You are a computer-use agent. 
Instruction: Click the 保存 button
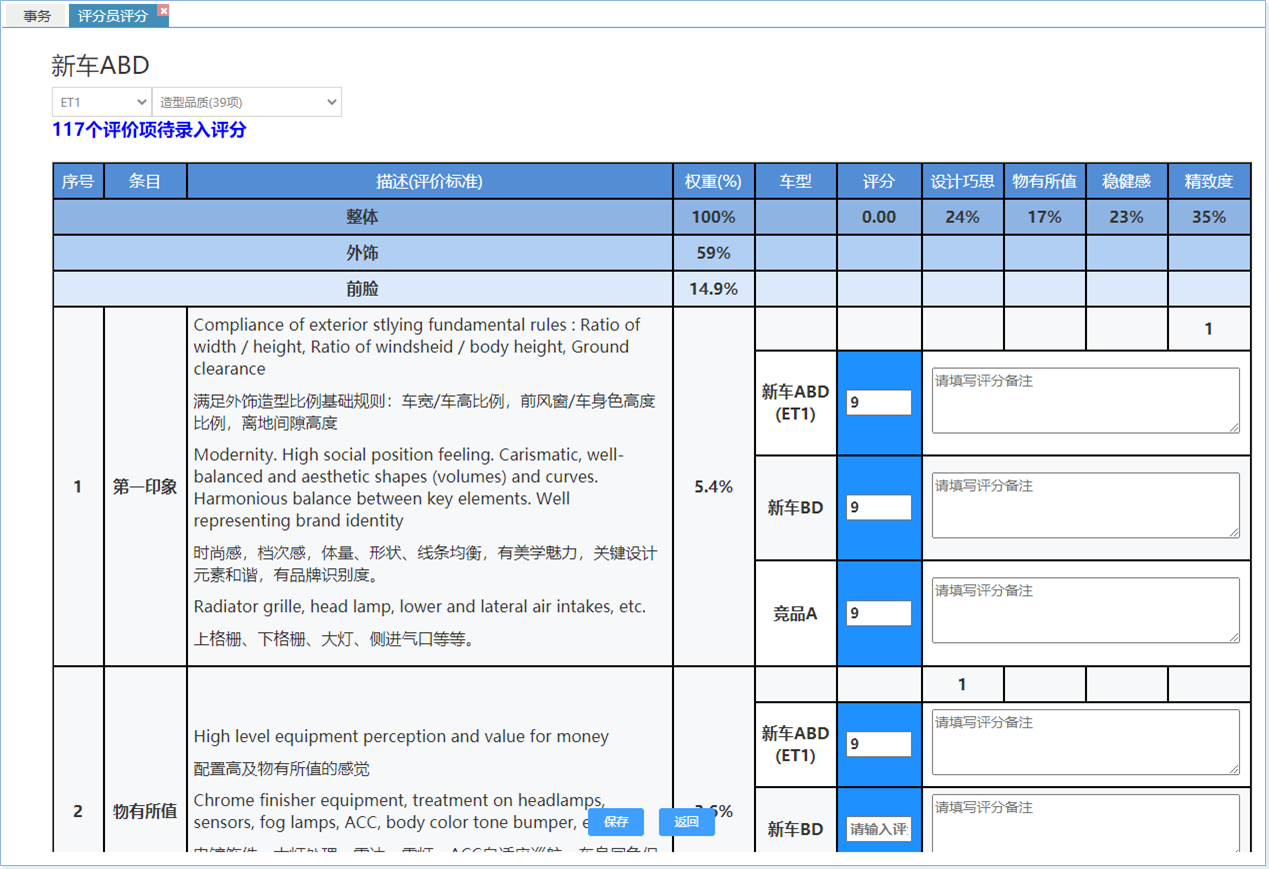coord(616,822)
